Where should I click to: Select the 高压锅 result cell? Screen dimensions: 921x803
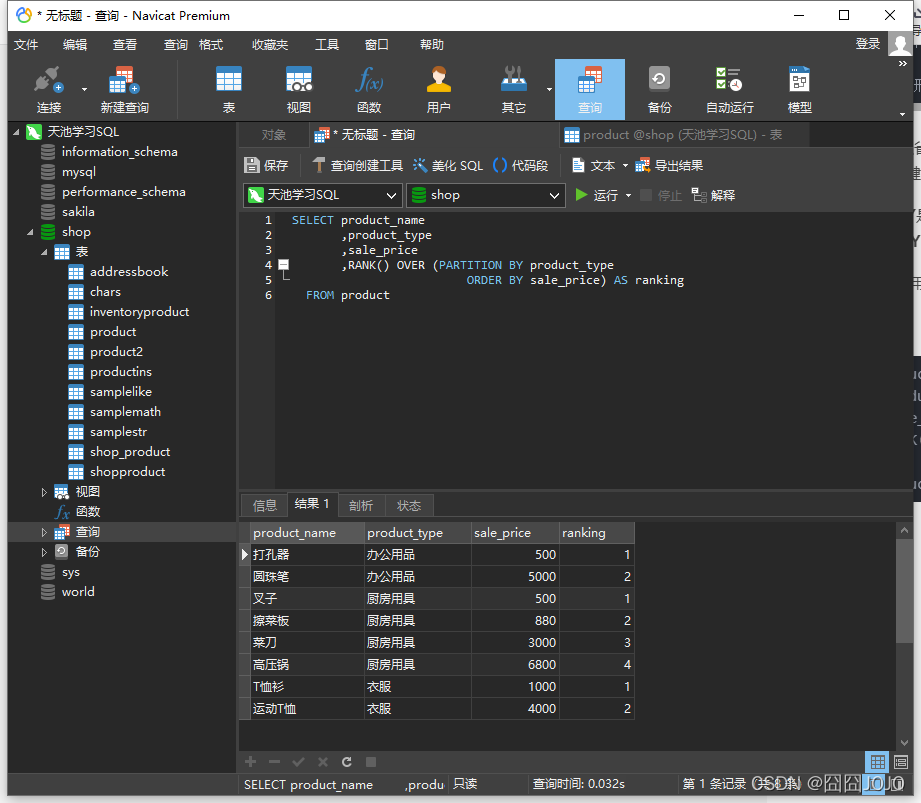click(x=307, y=665)
